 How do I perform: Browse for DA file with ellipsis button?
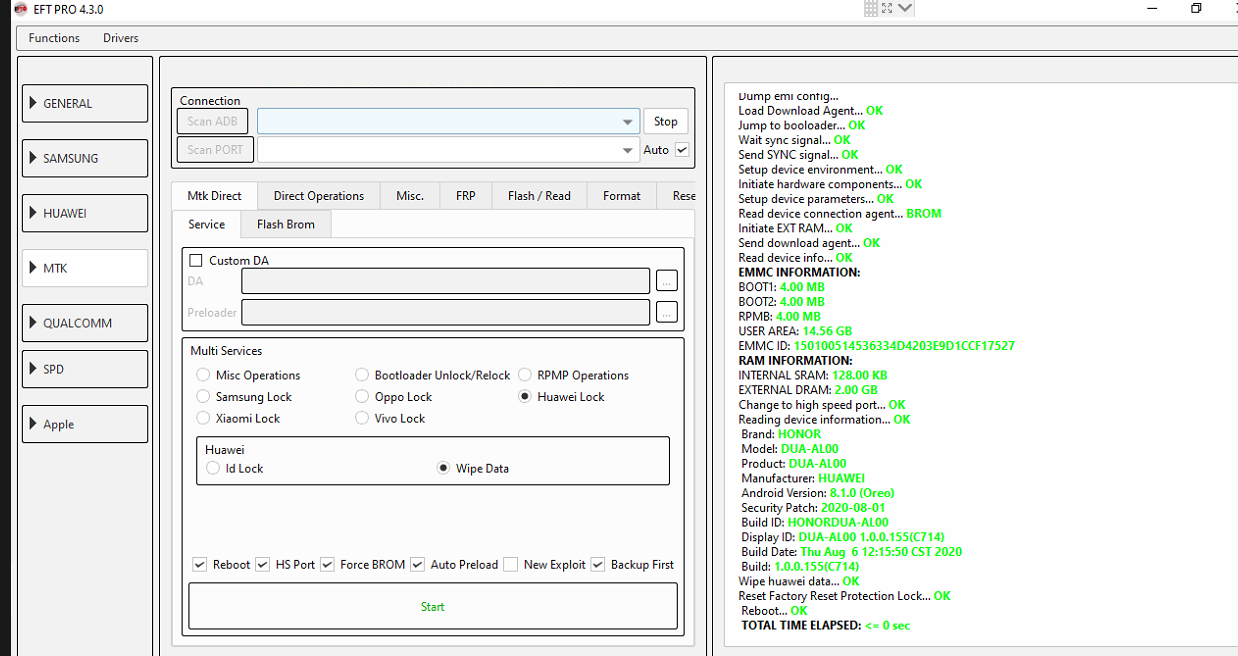(667, 281)
